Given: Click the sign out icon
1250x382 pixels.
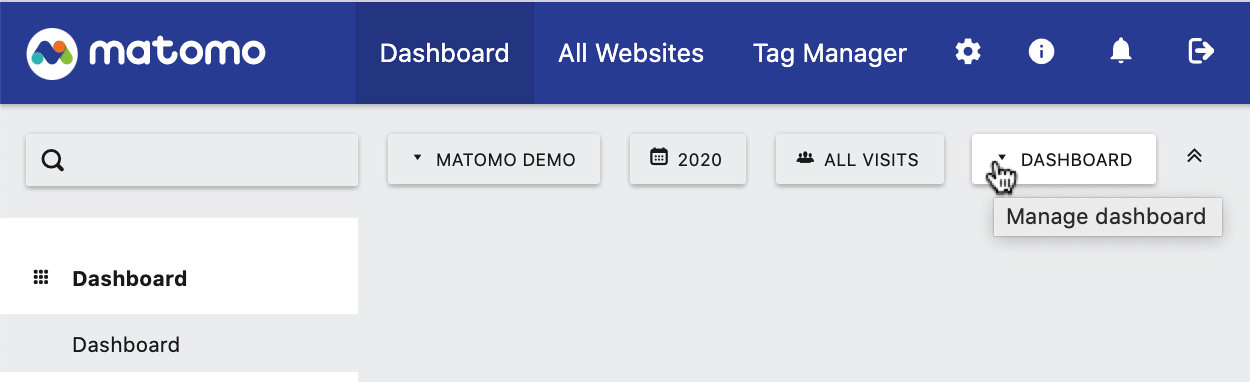Looking at the screenshot, I should point(1201,52).
